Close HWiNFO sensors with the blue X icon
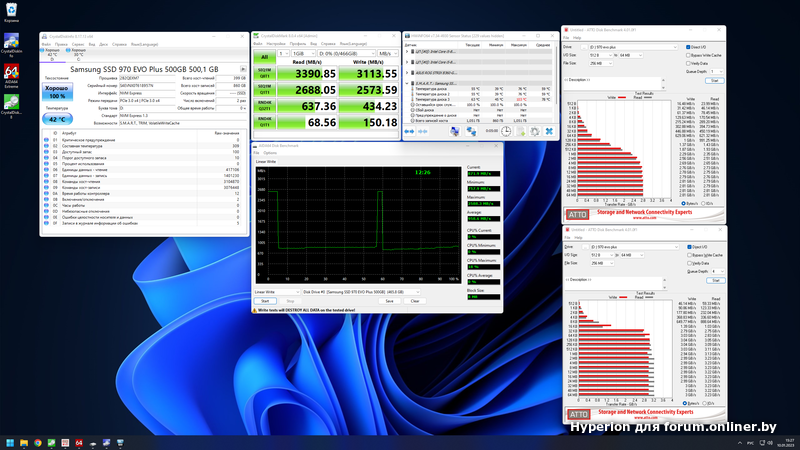800x450 pixels. tap(548, 131)
